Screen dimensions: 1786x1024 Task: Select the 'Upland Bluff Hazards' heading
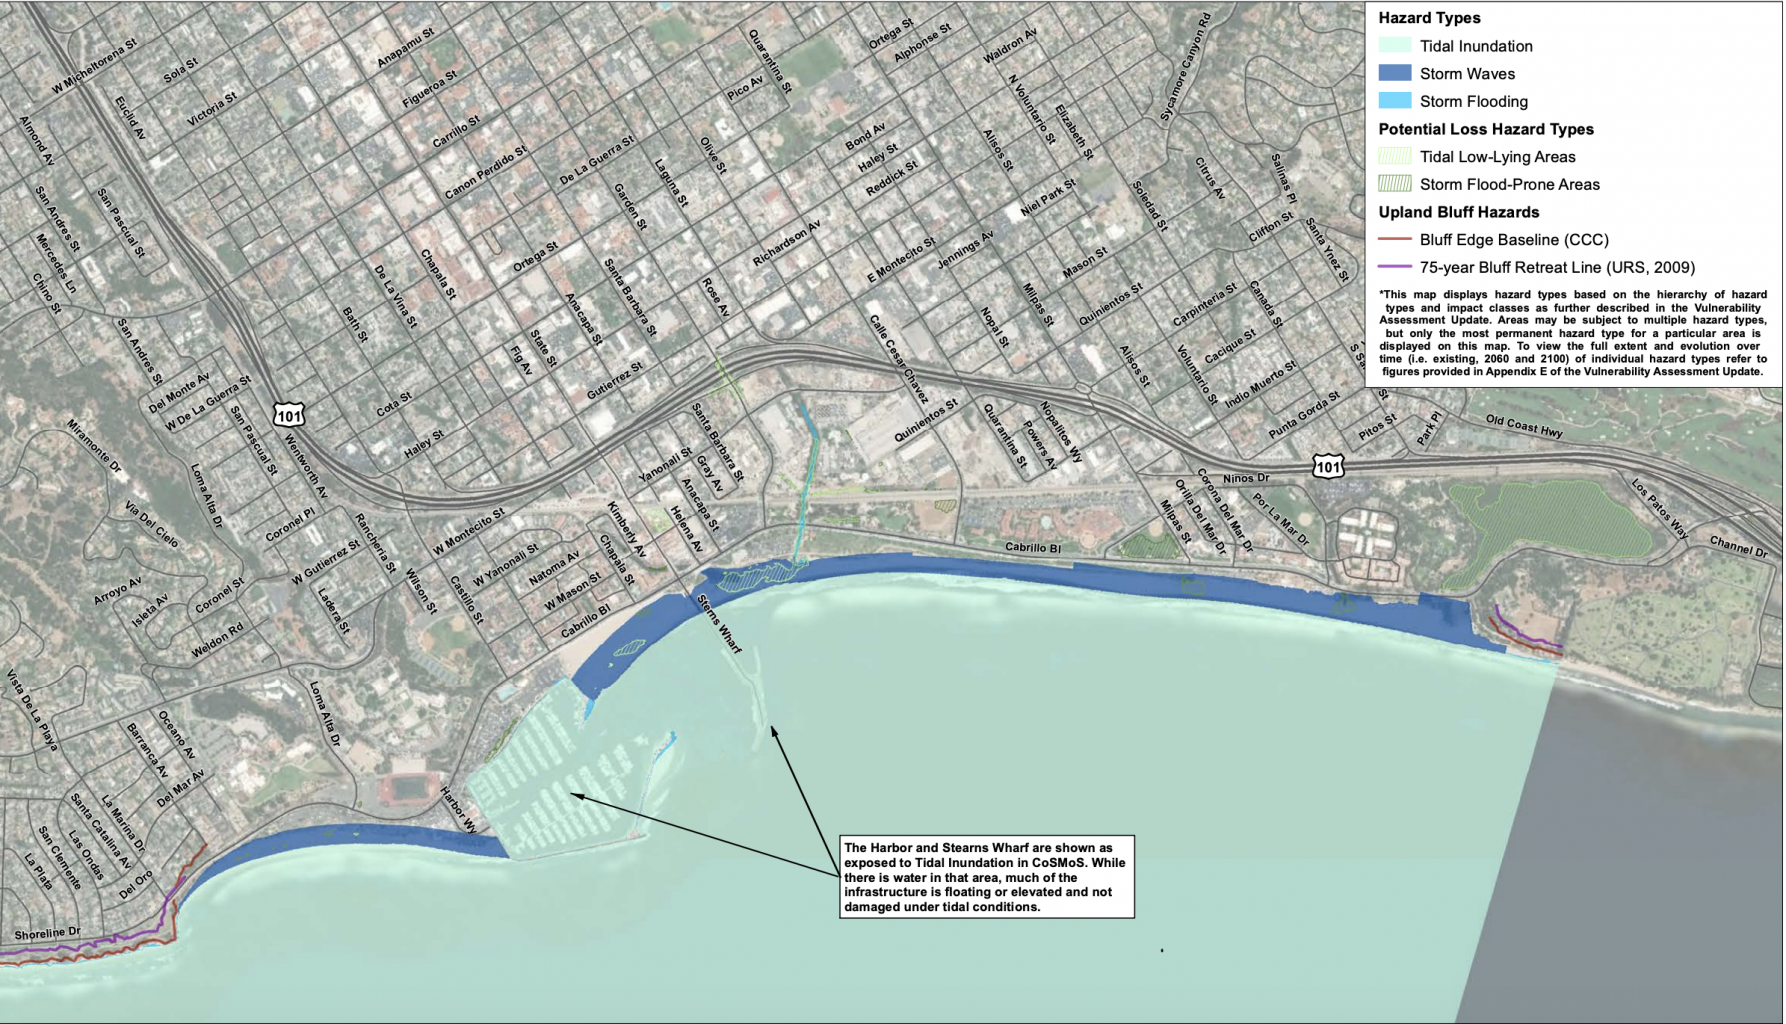(x=1459, y=212)
